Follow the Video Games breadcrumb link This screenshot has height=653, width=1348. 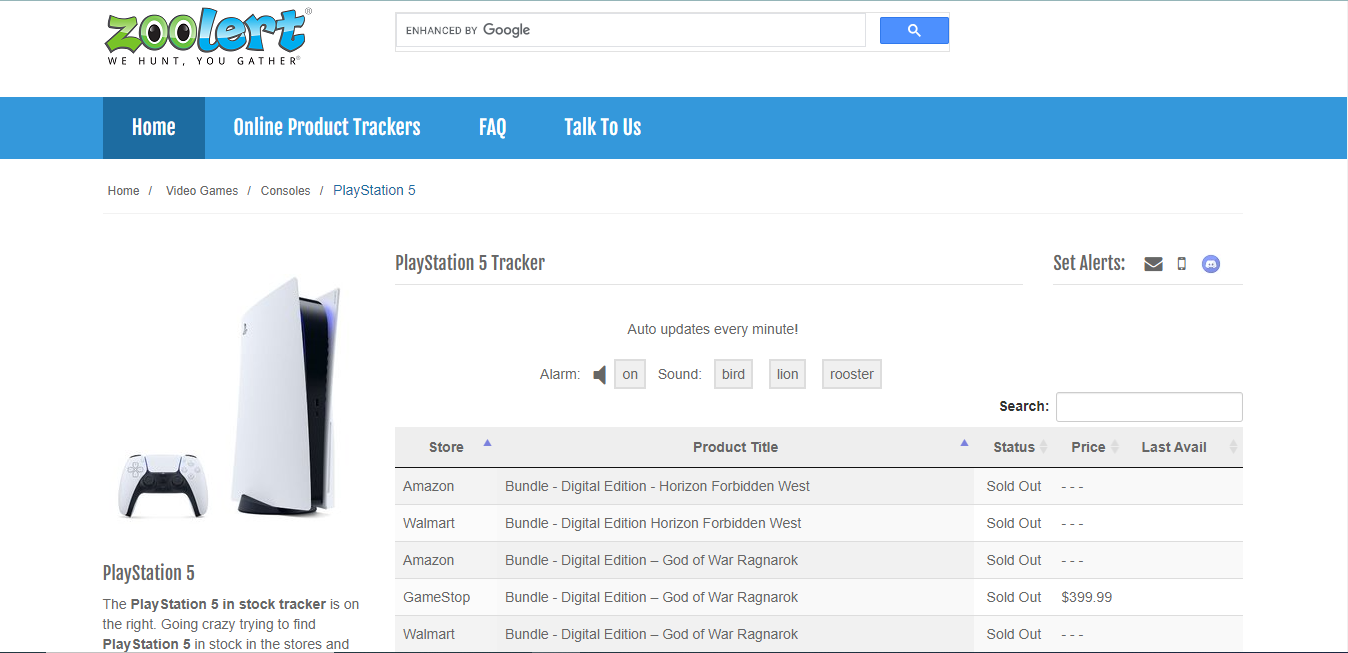202,191
